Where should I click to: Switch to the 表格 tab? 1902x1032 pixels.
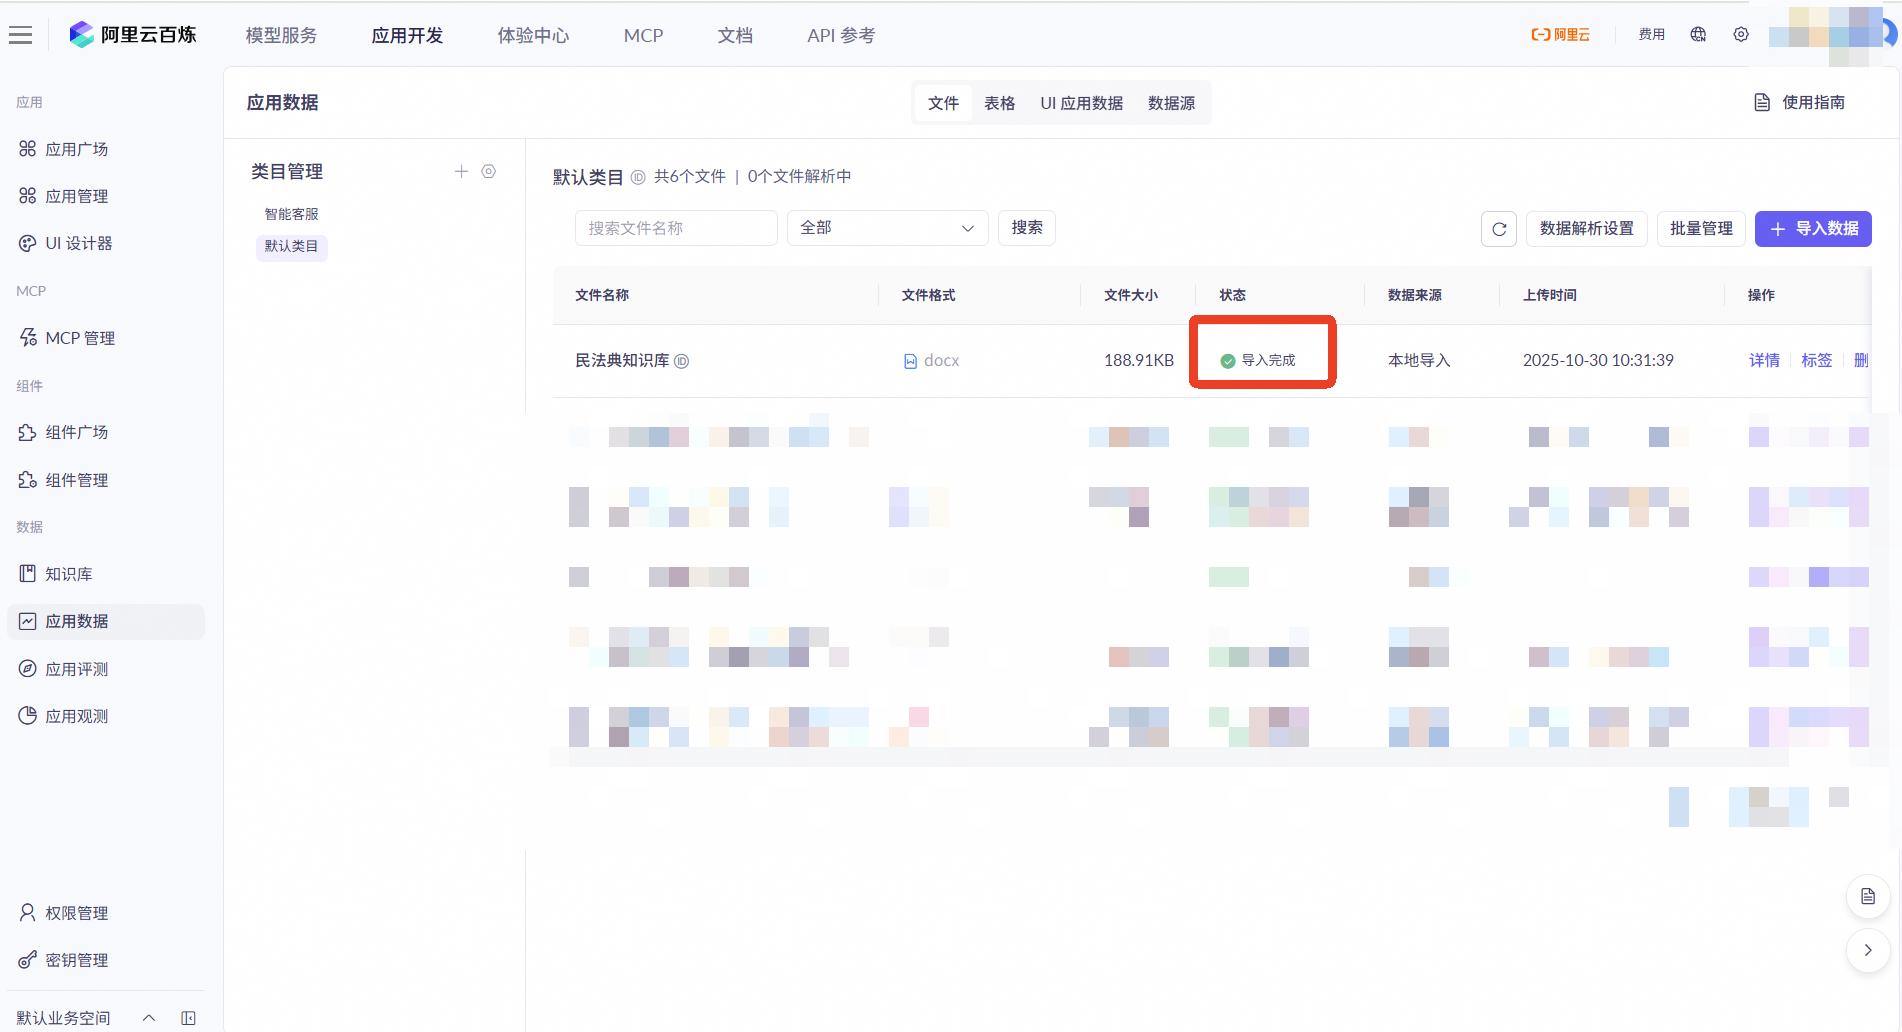[999, 103]
